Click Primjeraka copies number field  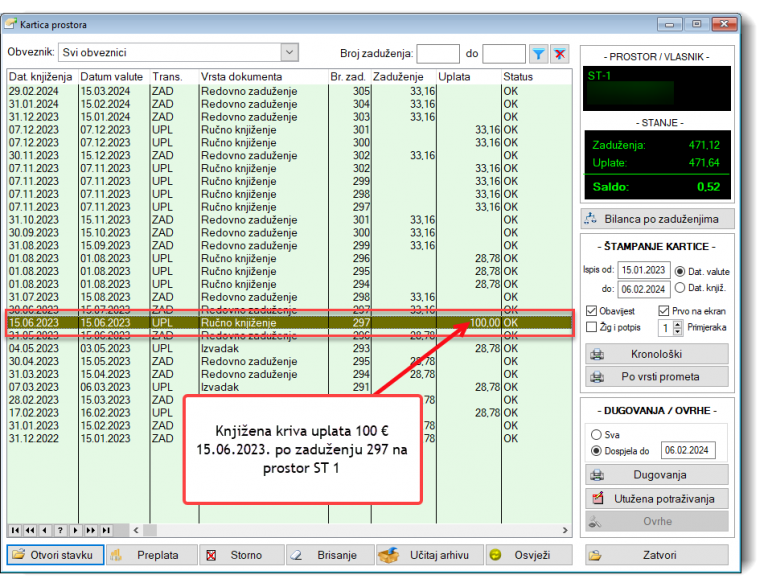(x=666, y=328)
